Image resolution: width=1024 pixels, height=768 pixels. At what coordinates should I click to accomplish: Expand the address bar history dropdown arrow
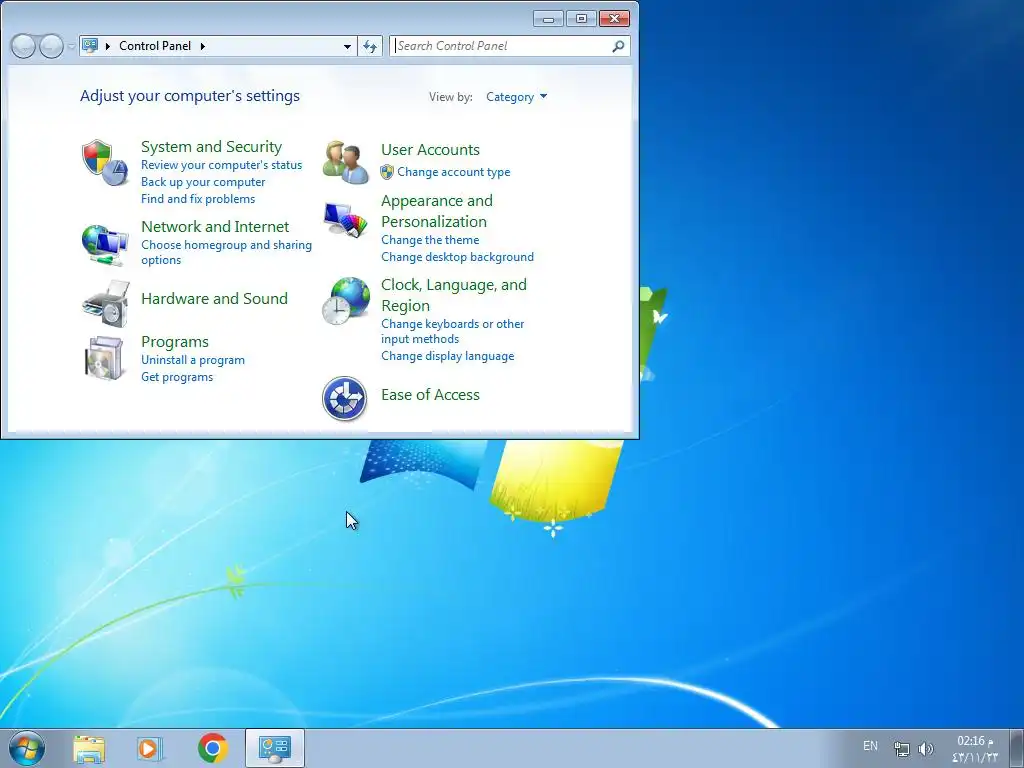347,46
